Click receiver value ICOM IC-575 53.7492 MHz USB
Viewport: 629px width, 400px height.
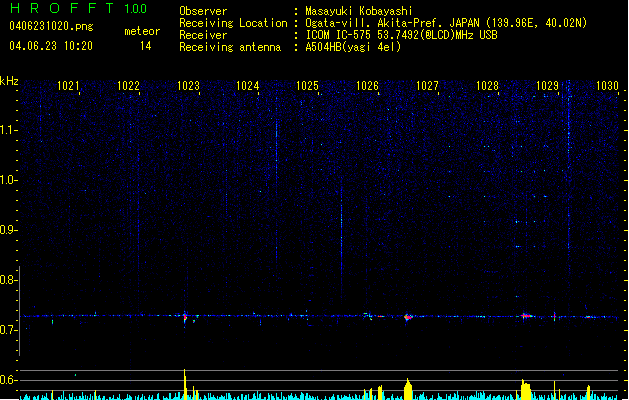(401, 35)
